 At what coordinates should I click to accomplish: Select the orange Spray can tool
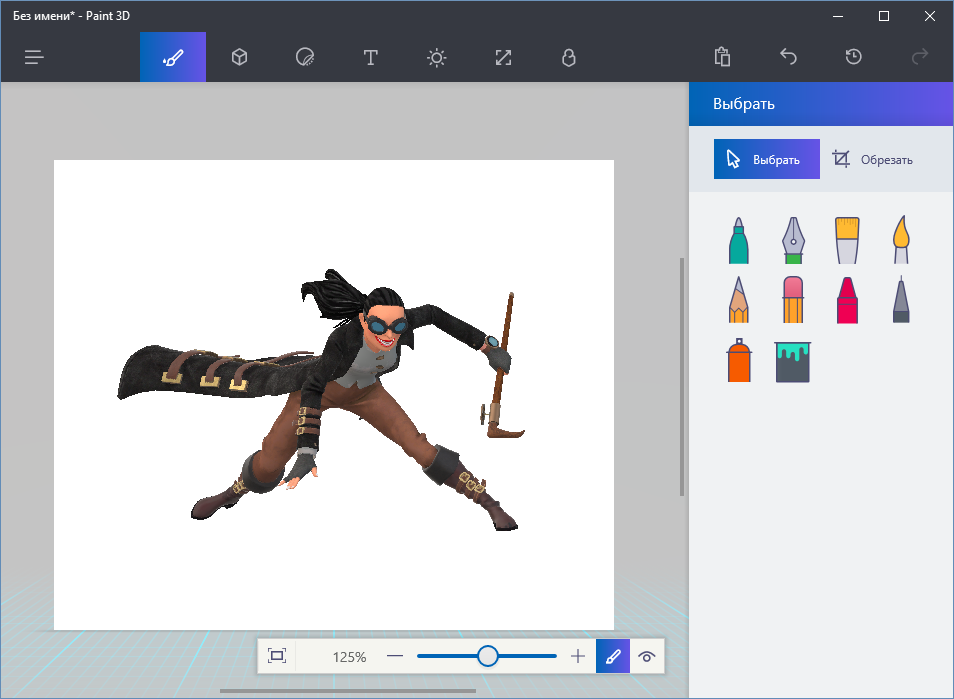(739, 360)
